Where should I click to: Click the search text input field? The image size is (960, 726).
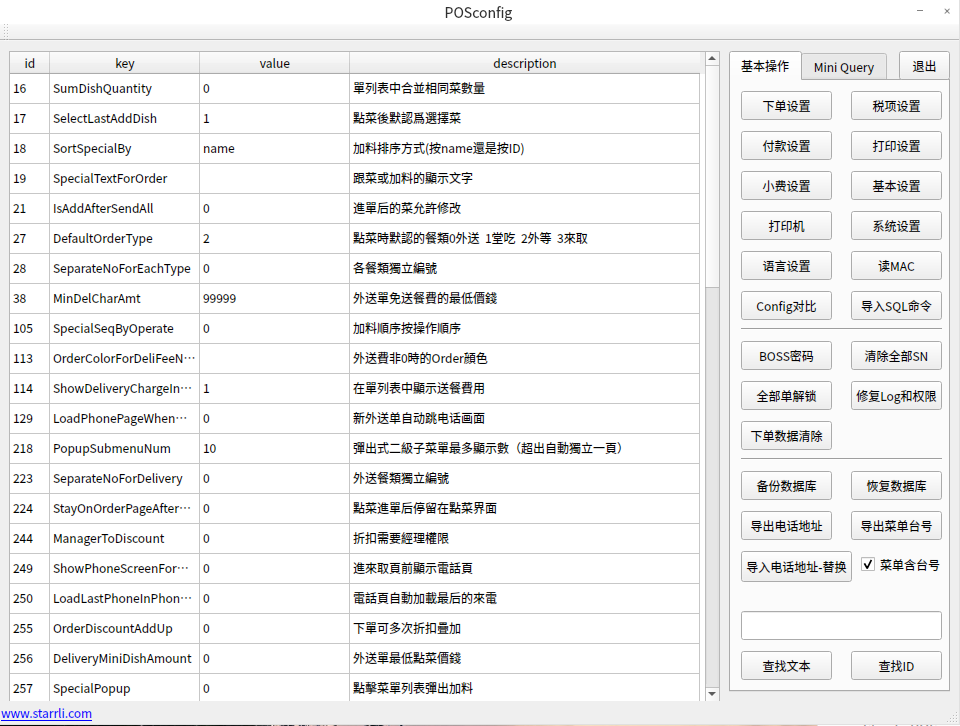[x=841, y=625]
